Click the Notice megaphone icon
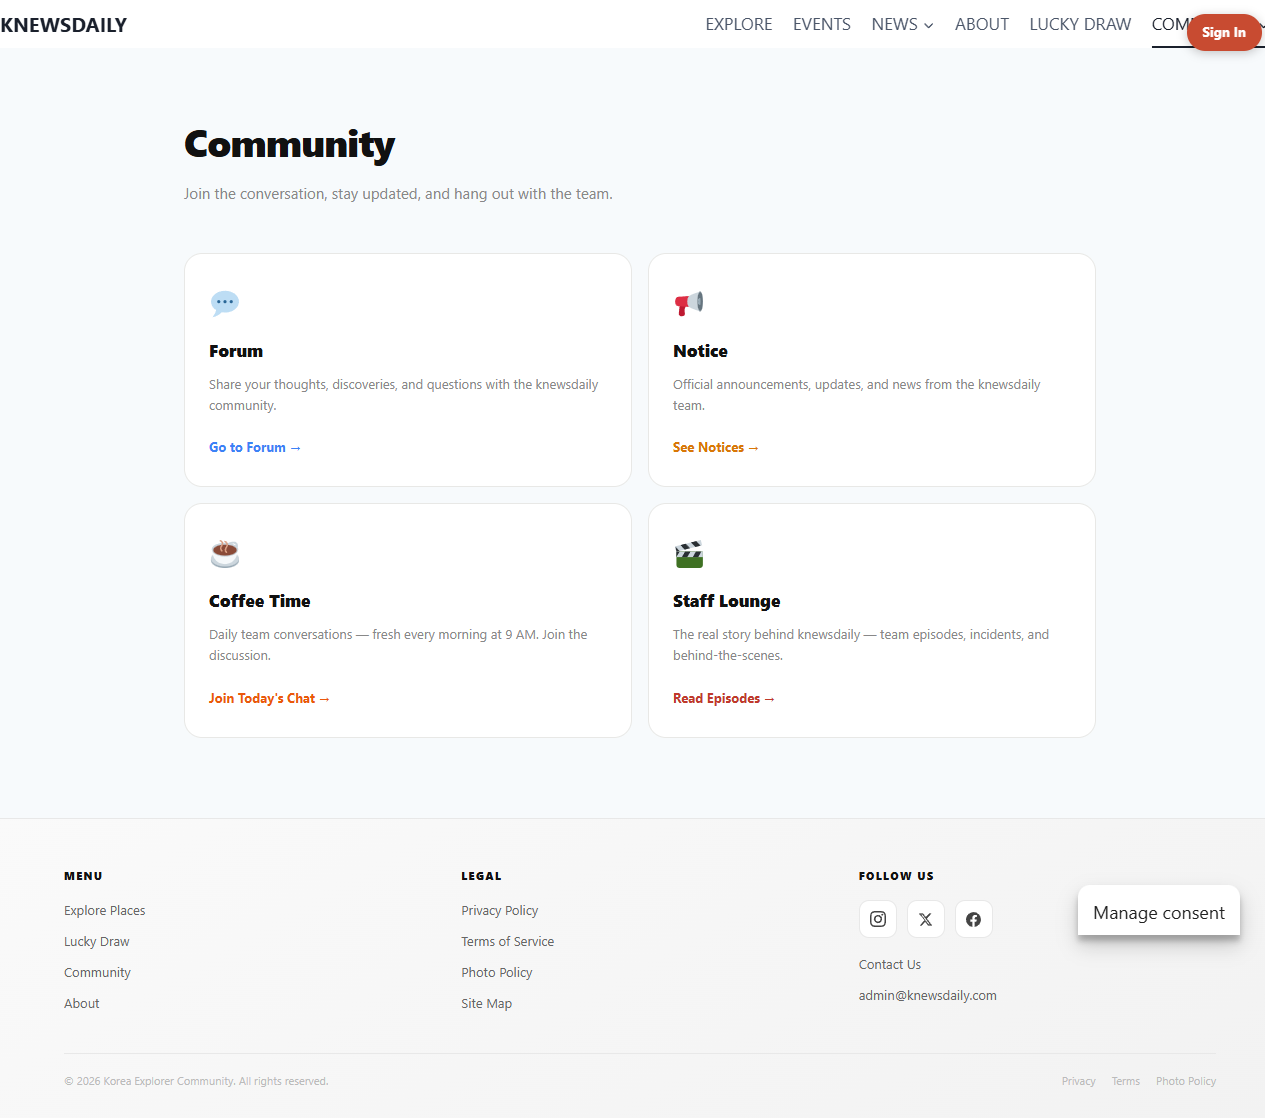The image size is (1265, 1118). point(689,303)
